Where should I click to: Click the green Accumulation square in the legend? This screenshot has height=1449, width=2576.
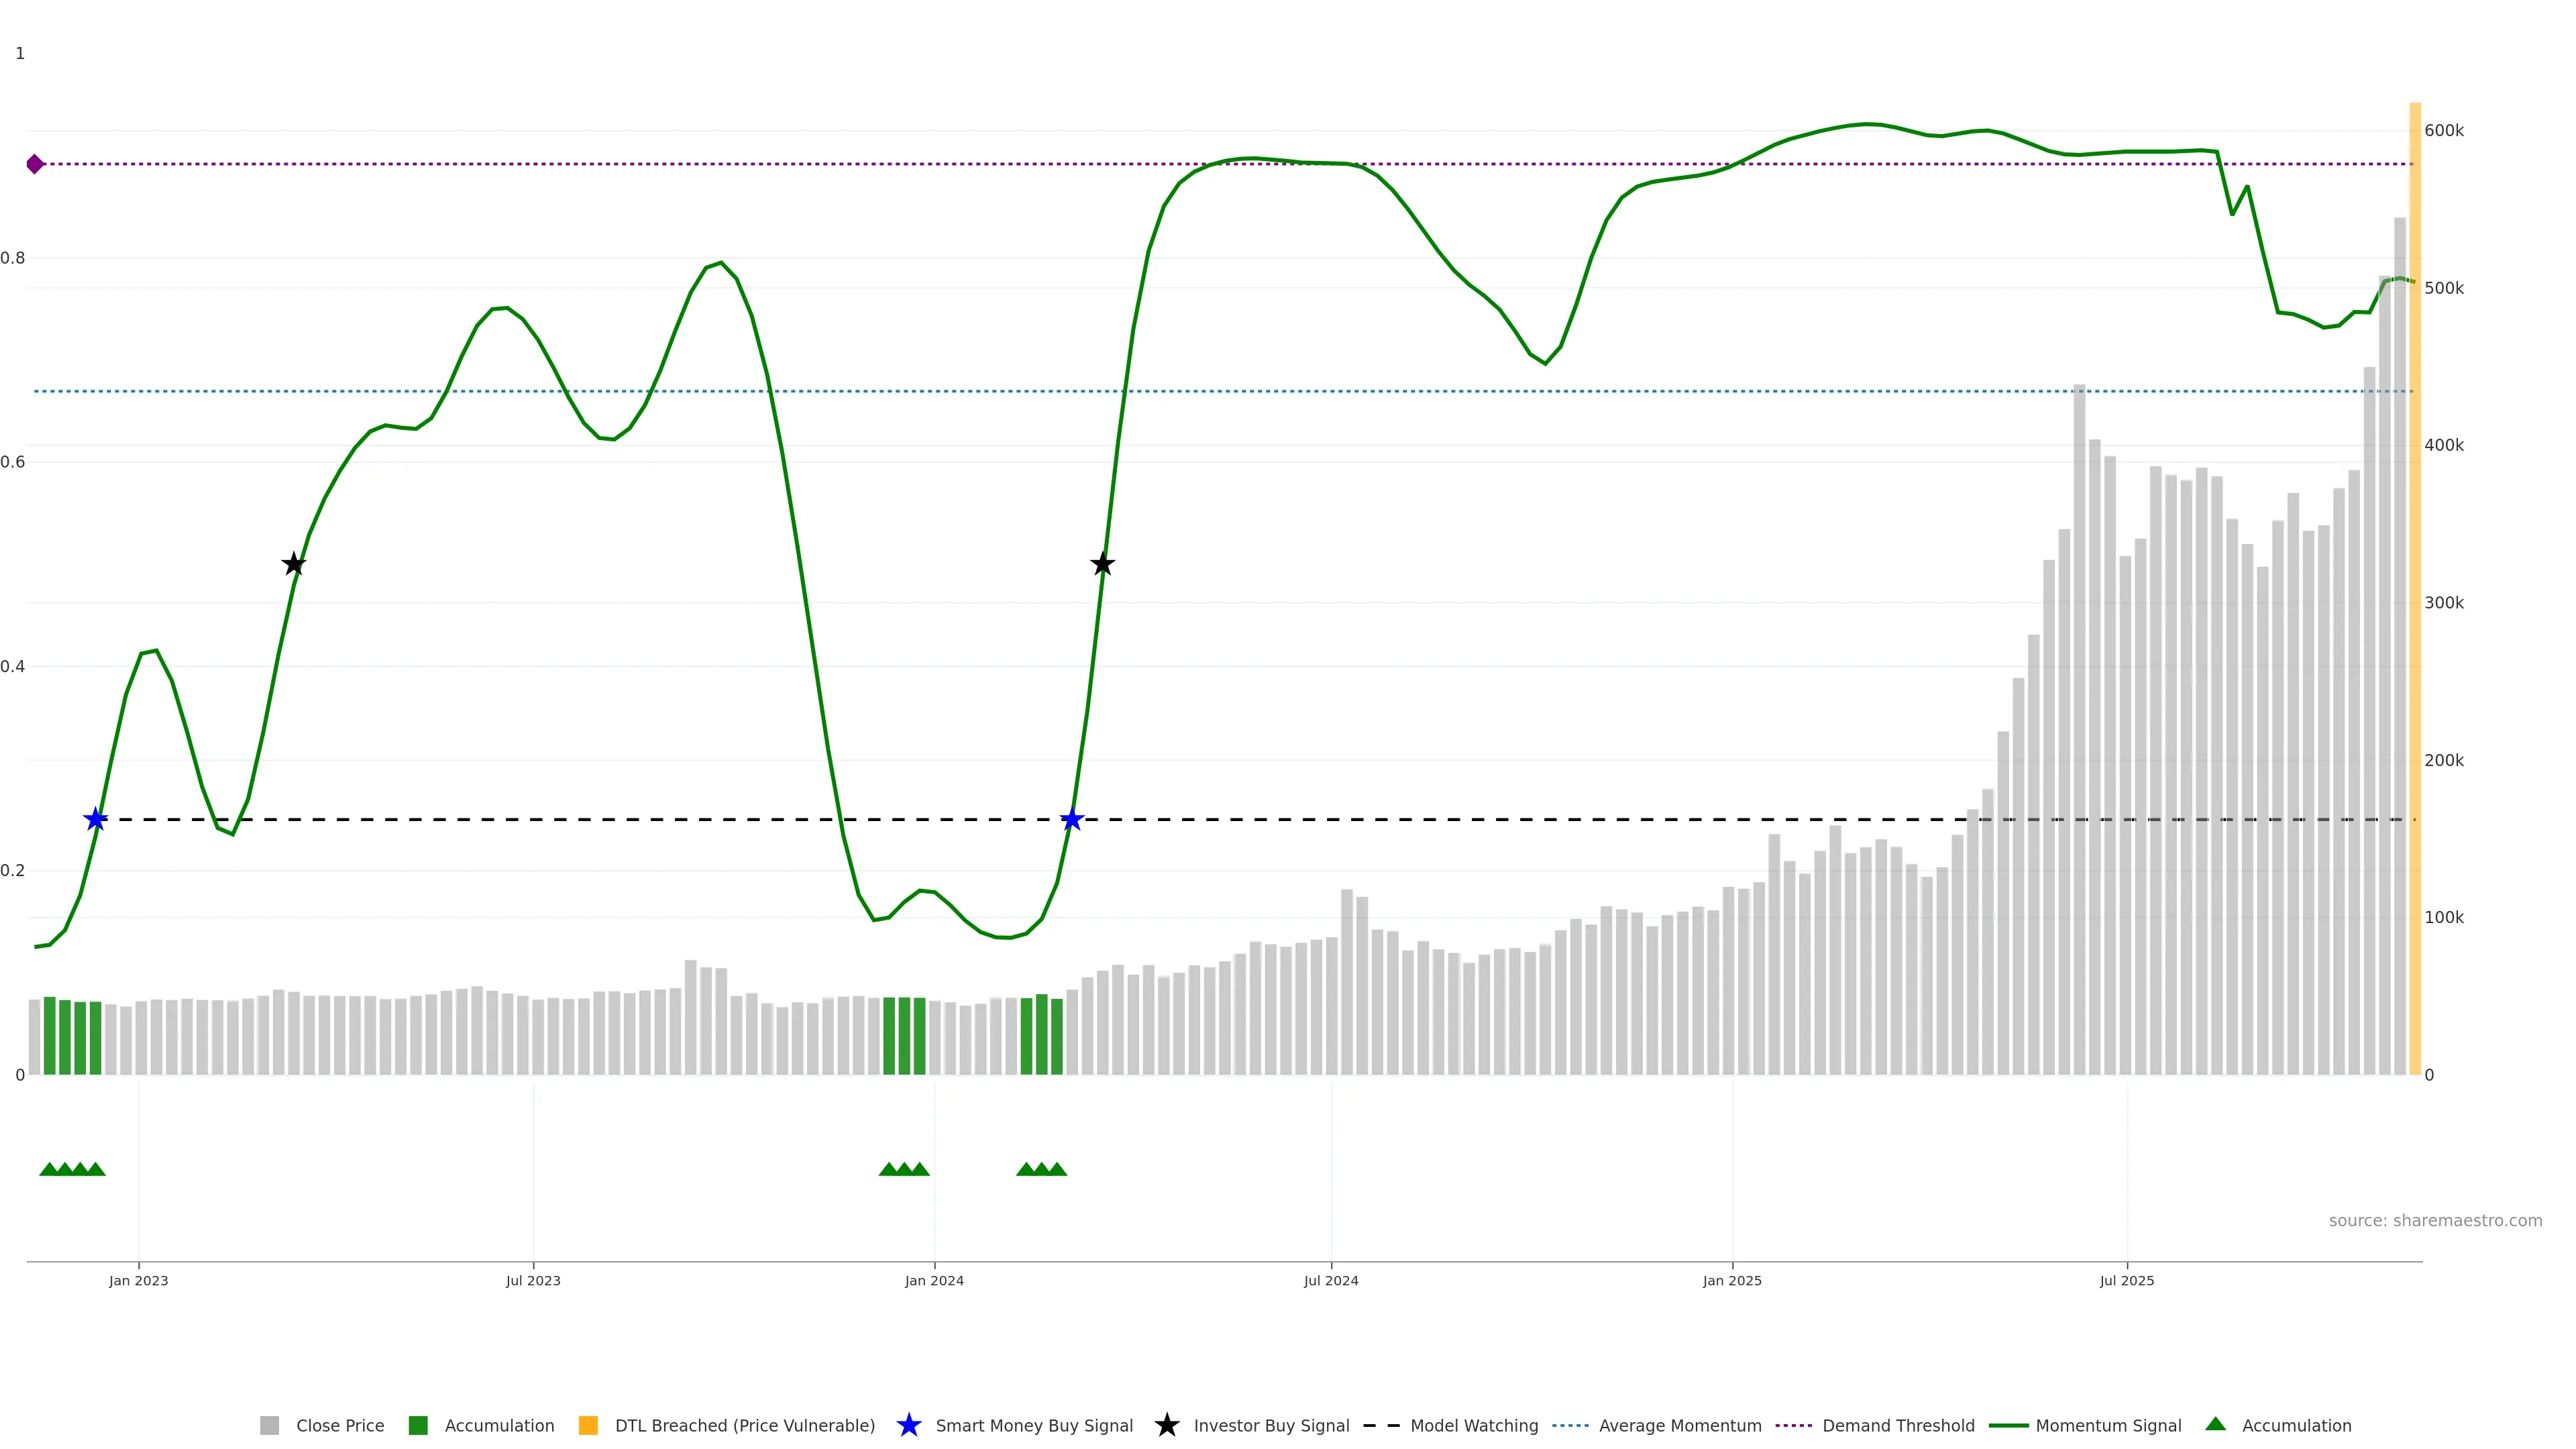pos(418,1425)
